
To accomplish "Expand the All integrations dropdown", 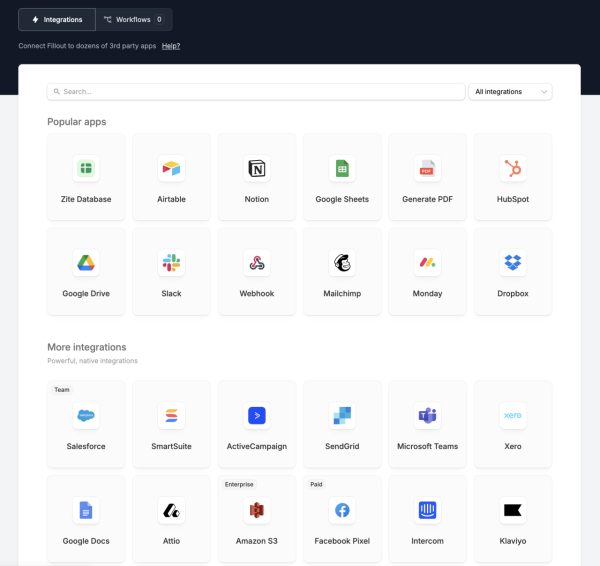I will click(x=510, y=91).
